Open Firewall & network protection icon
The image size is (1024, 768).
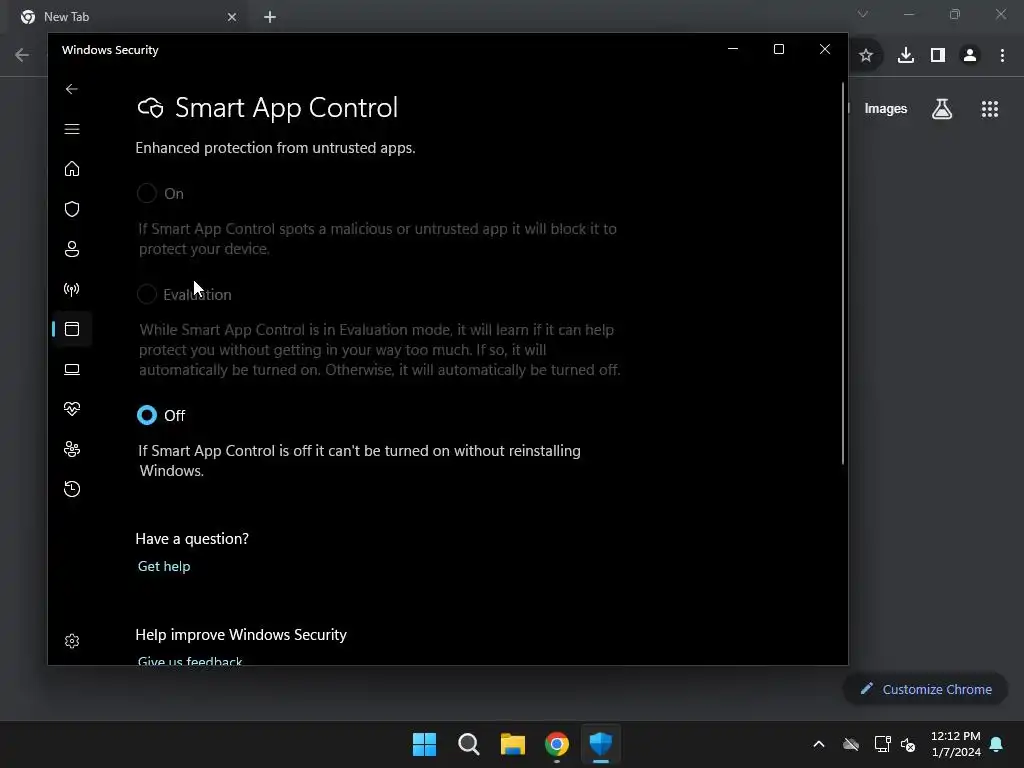pyautogui.click(x=72, y=289)
